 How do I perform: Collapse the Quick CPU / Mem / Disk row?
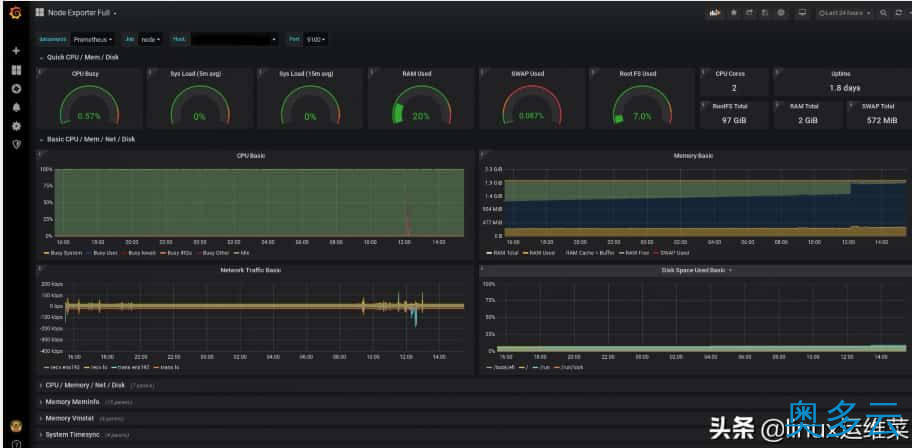[x=79, y=57]
